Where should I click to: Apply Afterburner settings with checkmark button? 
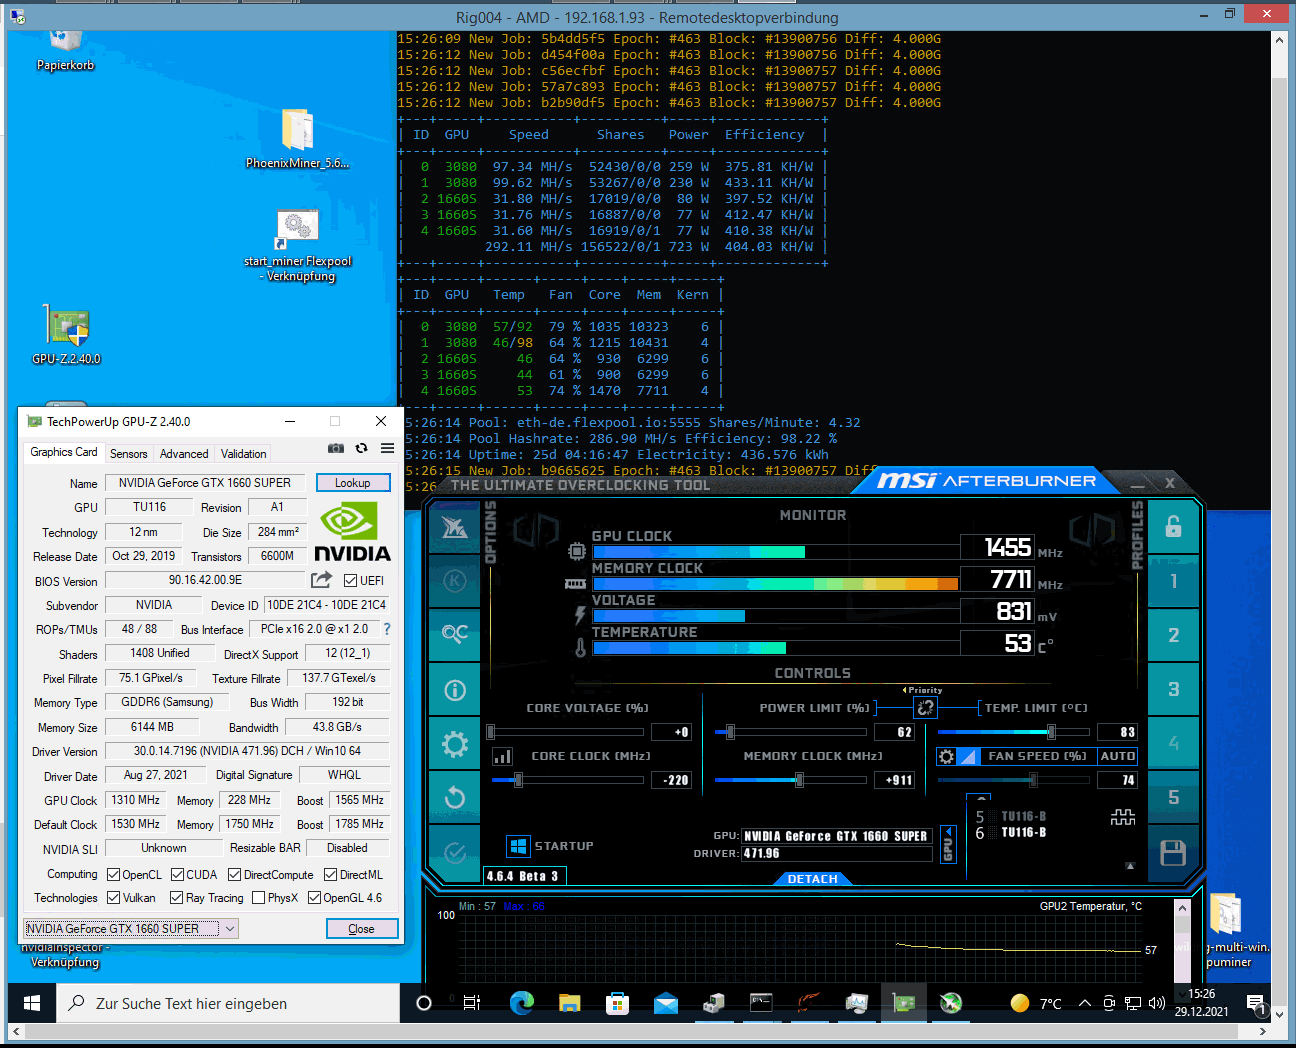[455, 852]
